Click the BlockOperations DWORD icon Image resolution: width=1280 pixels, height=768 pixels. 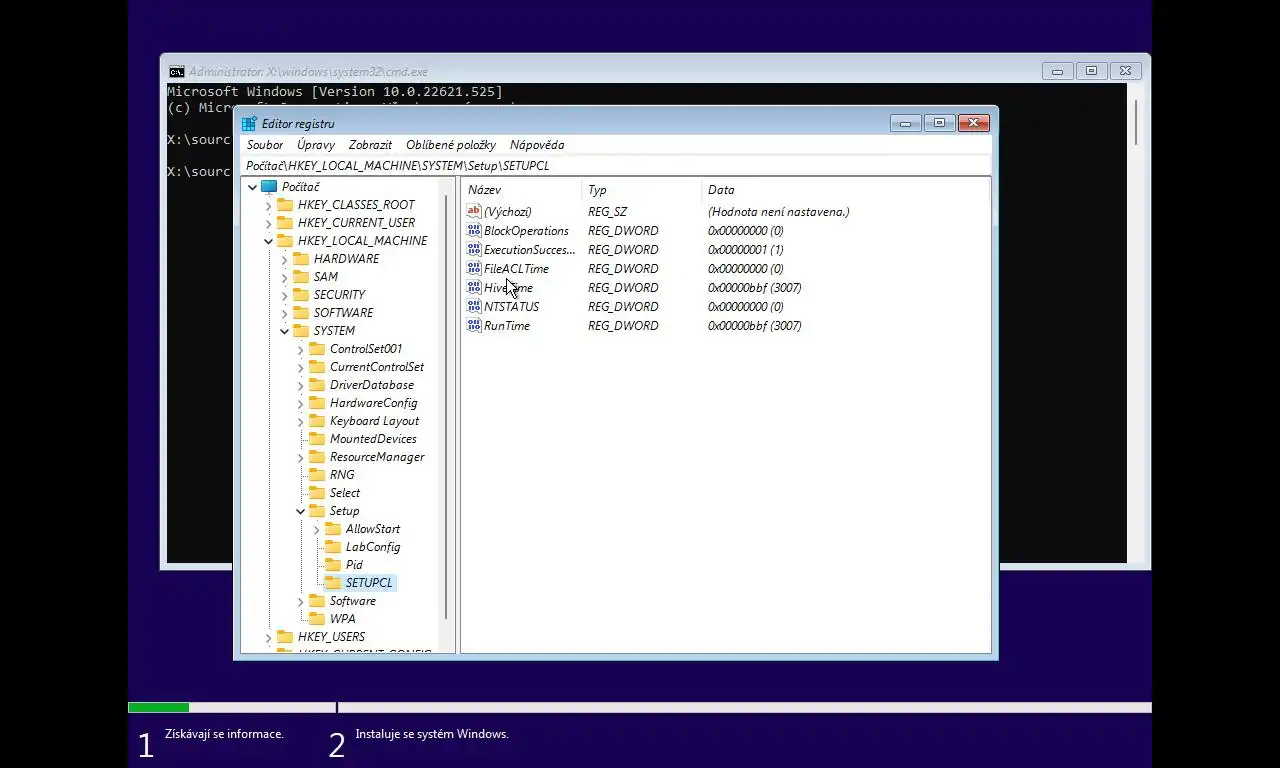tap(474, 230)
